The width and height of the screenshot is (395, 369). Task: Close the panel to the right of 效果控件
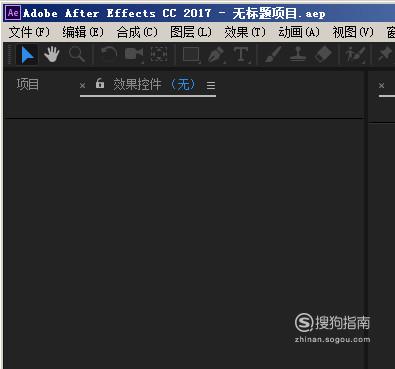[381, 86]
